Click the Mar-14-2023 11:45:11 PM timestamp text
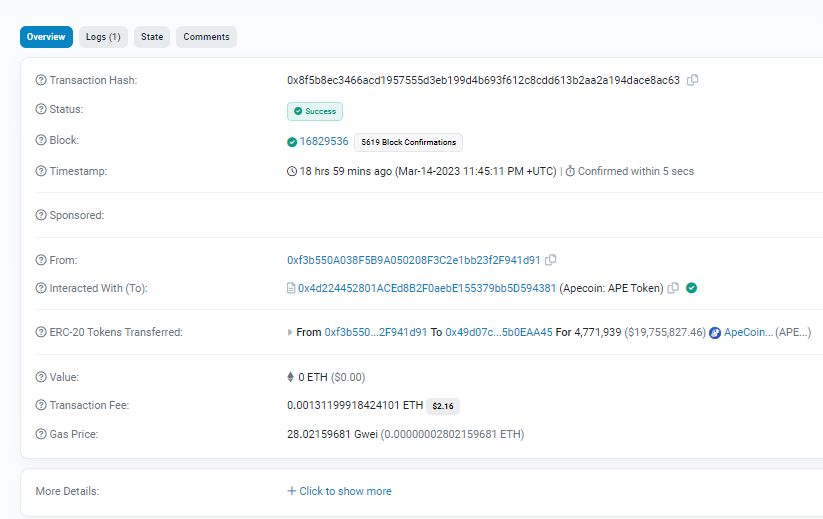Screen dimensions: 823x519 point(476,171)
